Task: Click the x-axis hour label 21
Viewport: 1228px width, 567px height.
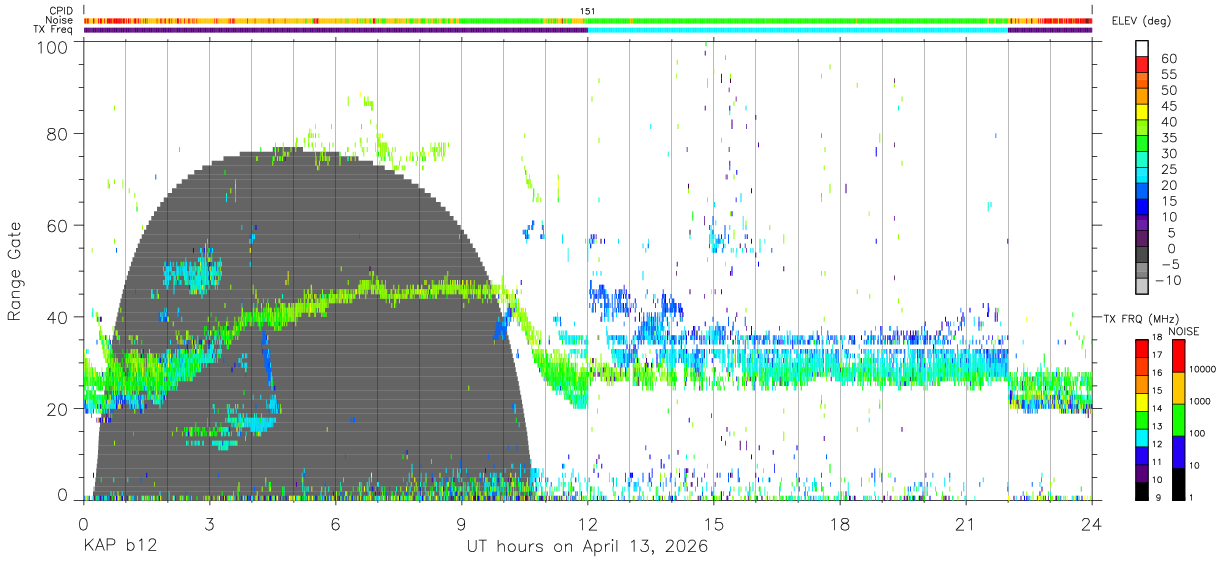Action: click(x=966, y=524)
